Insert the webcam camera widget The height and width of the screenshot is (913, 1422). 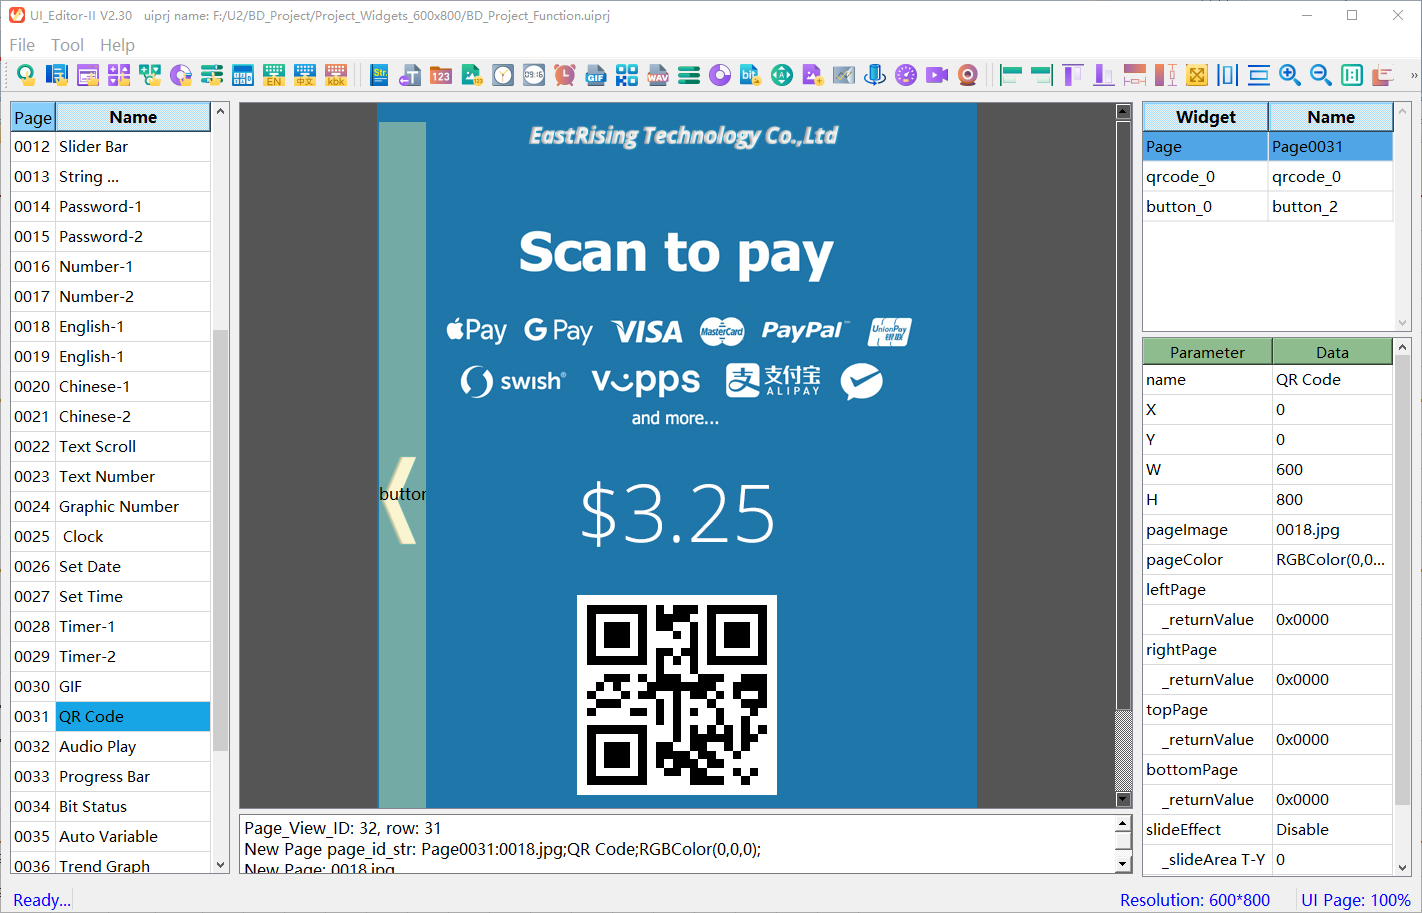[968, 75]
